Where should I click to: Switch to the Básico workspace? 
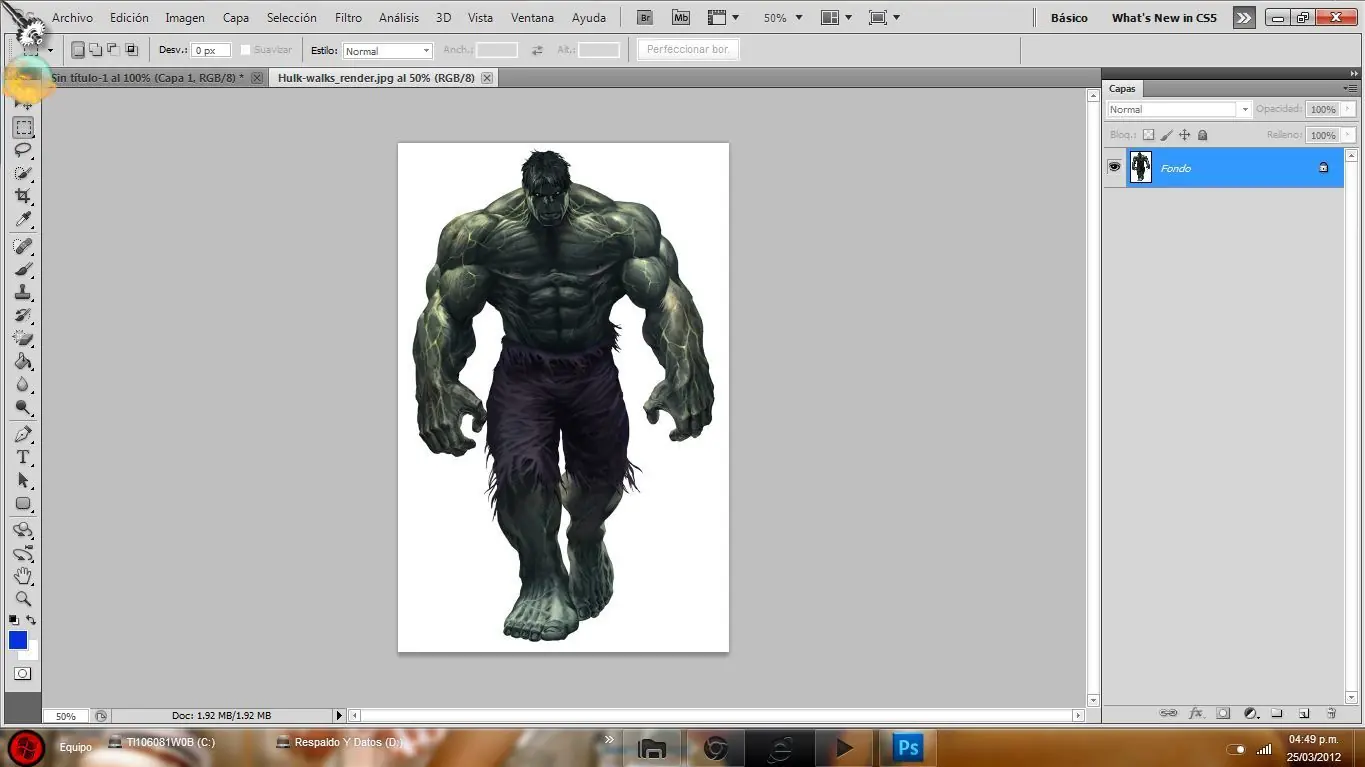tap(1069, 18)
